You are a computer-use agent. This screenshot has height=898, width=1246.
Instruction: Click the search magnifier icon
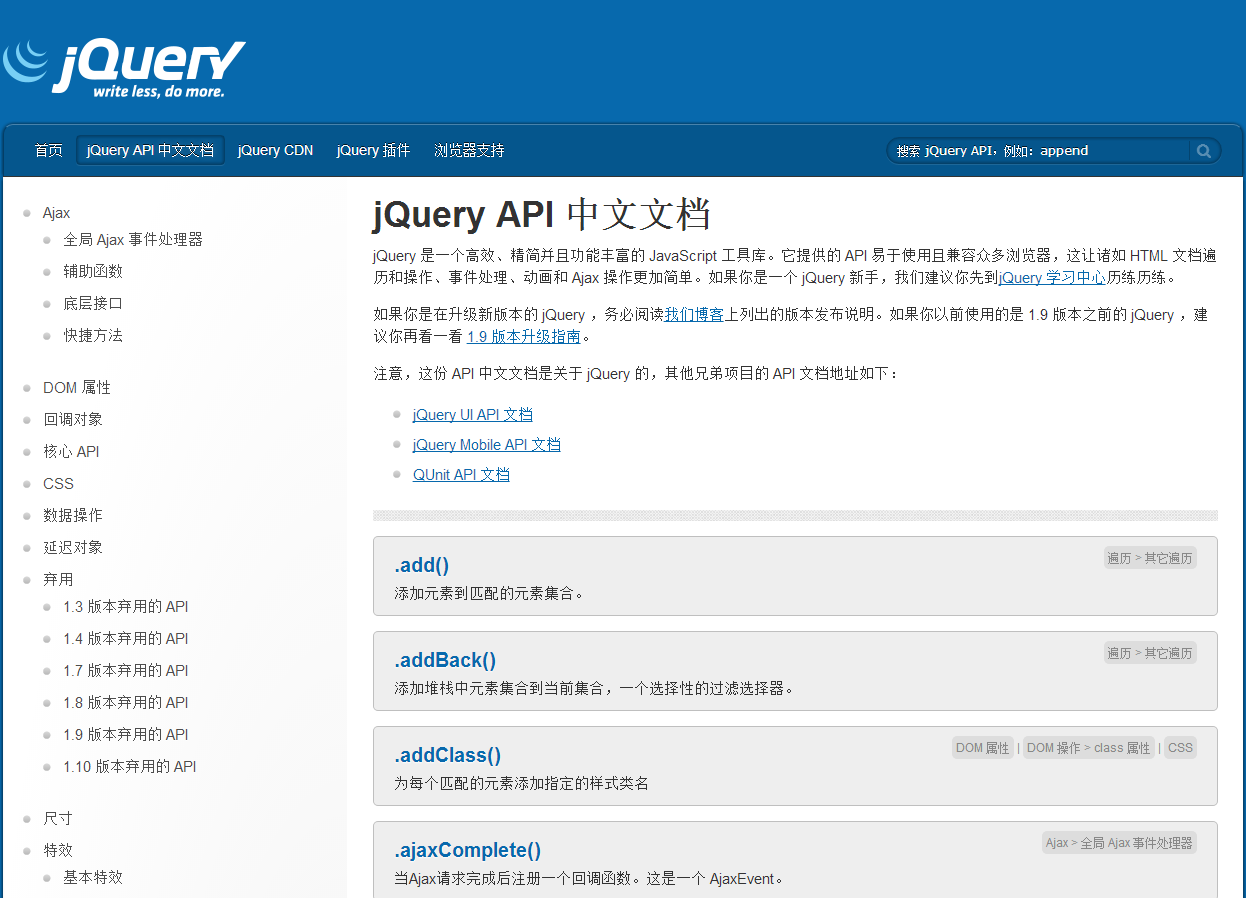(1203, 150)
